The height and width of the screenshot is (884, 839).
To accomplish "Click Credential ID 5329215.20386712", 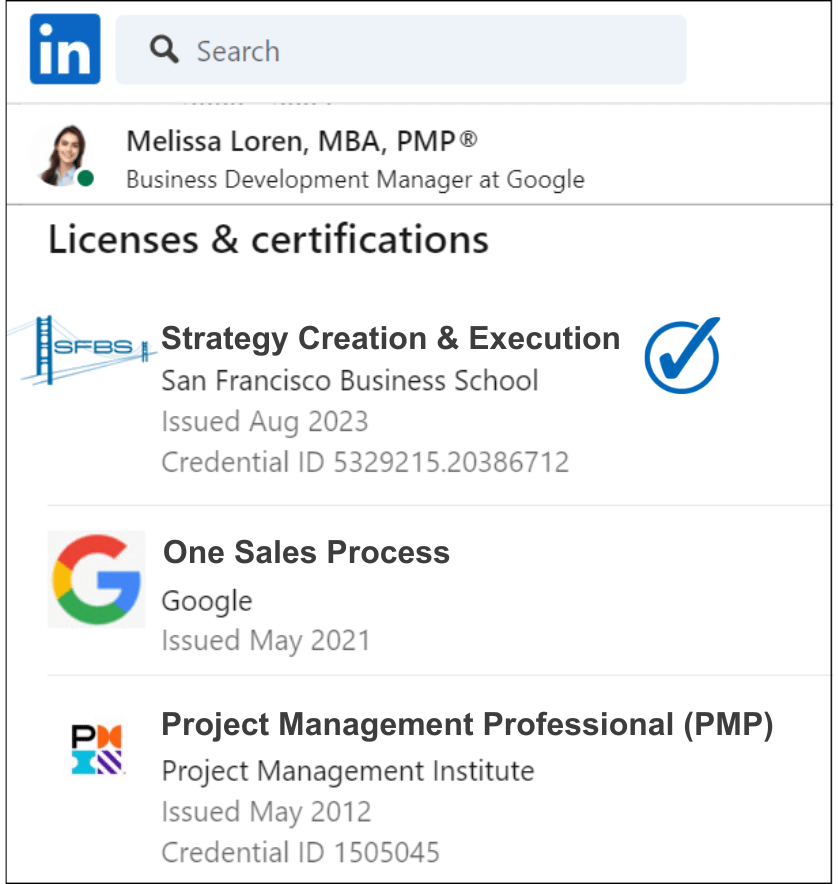I will pos(365,462).
